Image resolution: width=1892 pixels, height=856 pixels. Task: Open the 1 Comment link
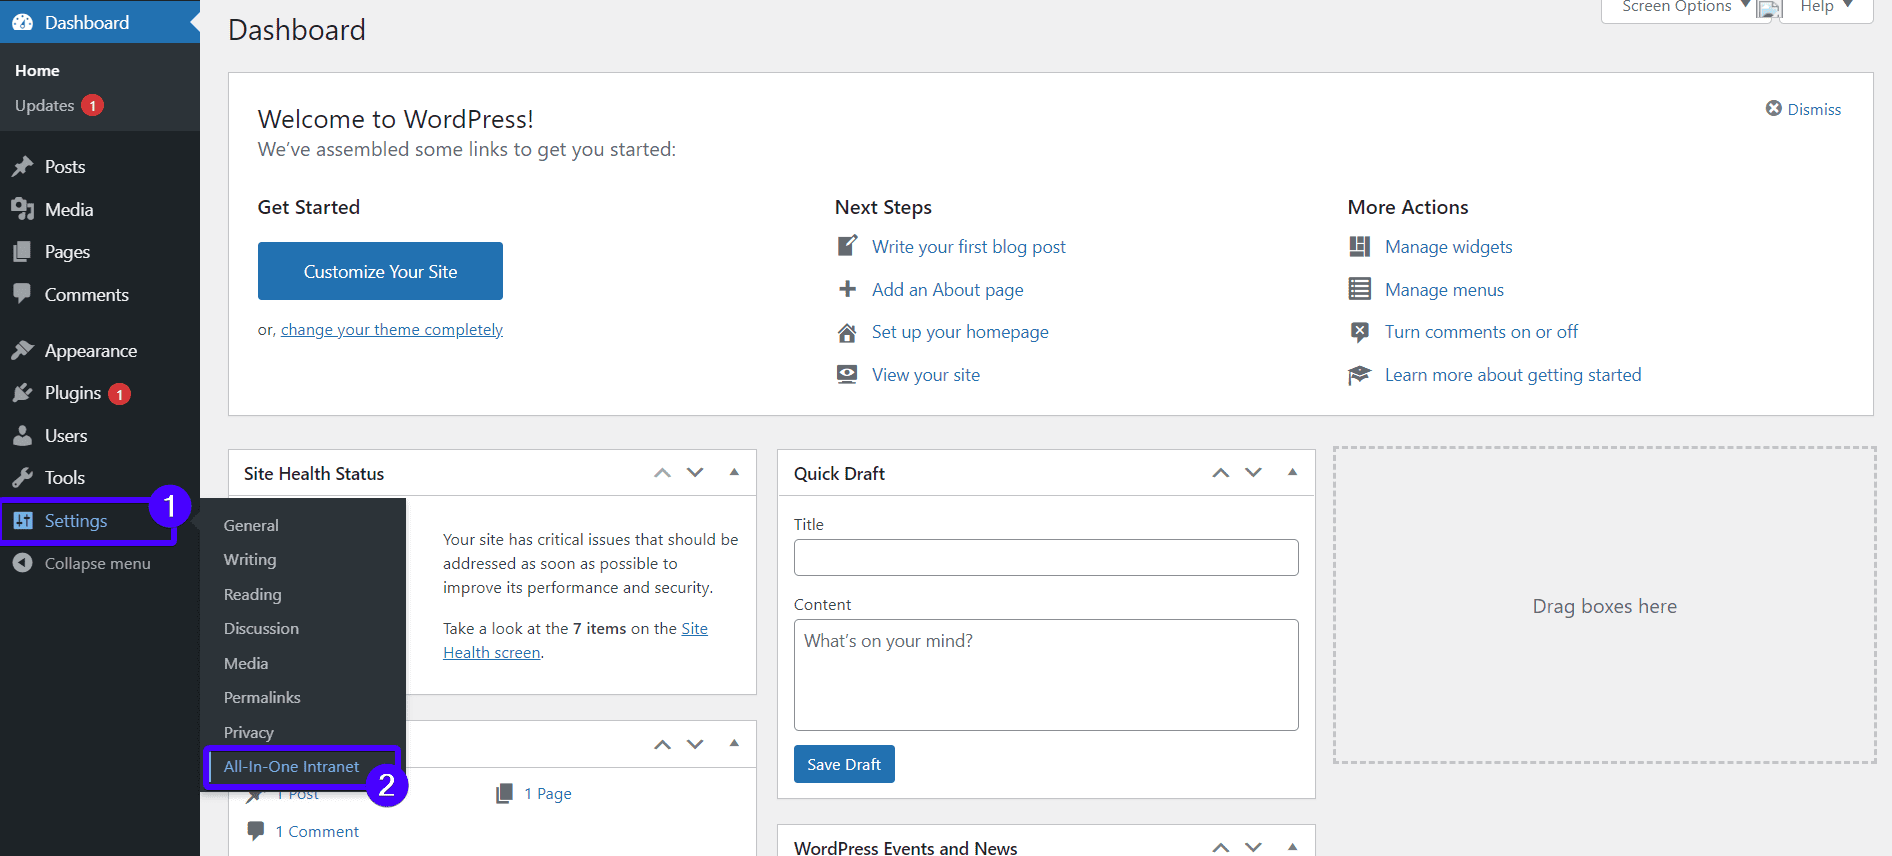[317, 831]
